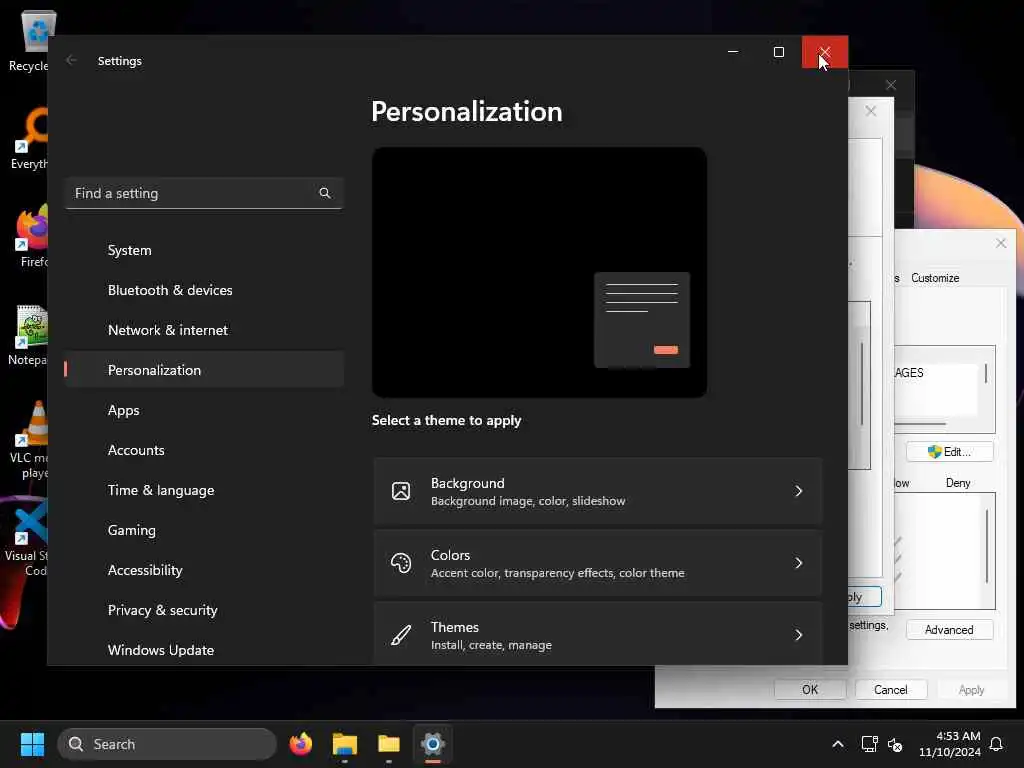Click the muted volume tray icon
1024x768 pixels.
pos(895,744)
